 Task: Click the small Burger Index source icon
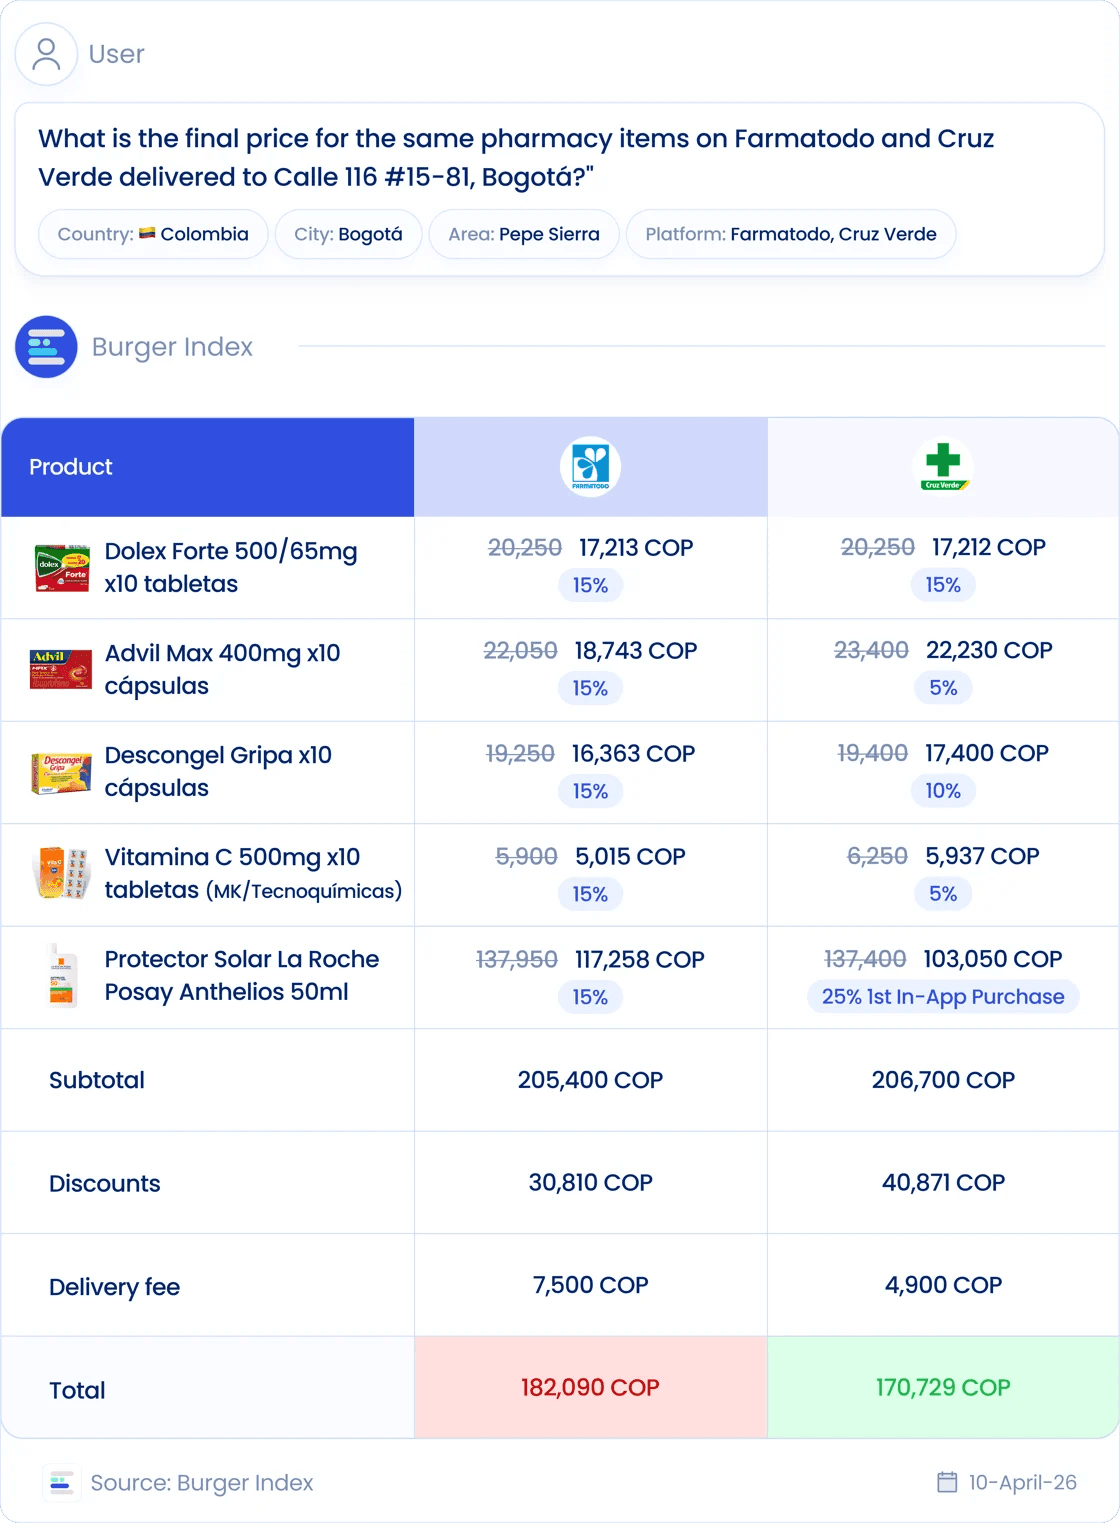pyautogui.click(x=62, y=1482)
